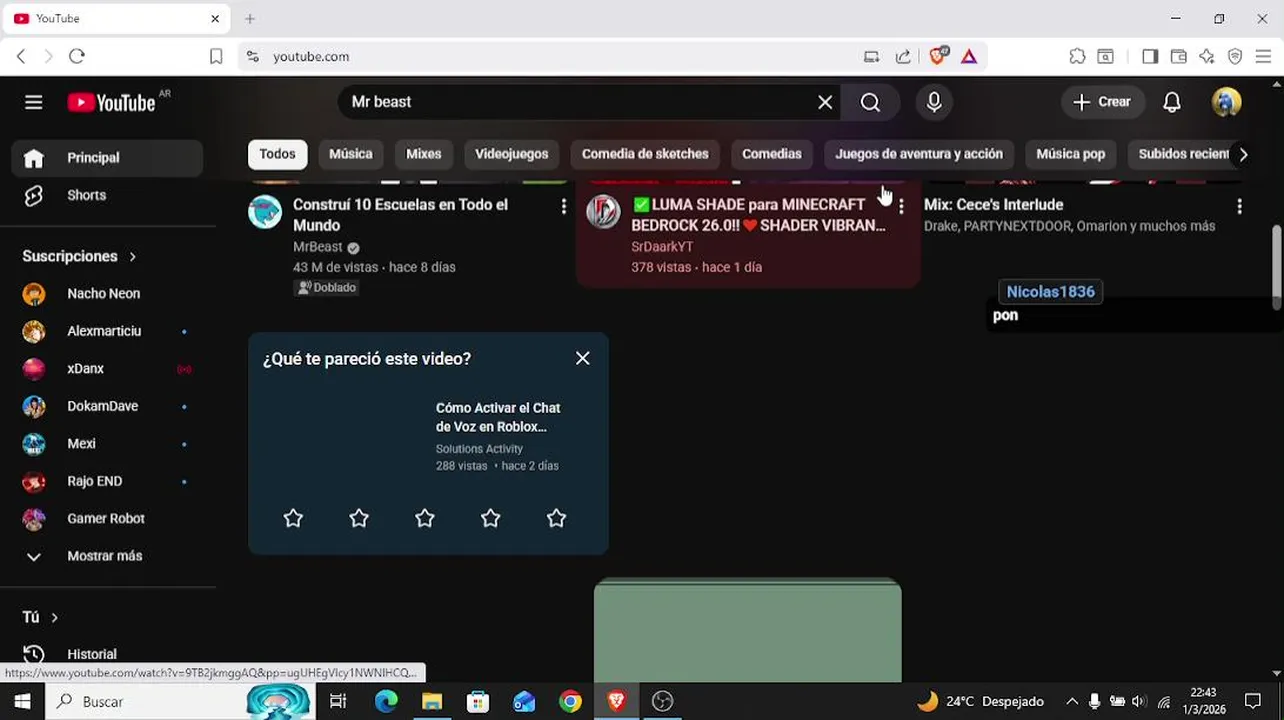This screenshot has width=1284, height=720.
Task: Bookmark this page icon
Action: tap(216, 57)
